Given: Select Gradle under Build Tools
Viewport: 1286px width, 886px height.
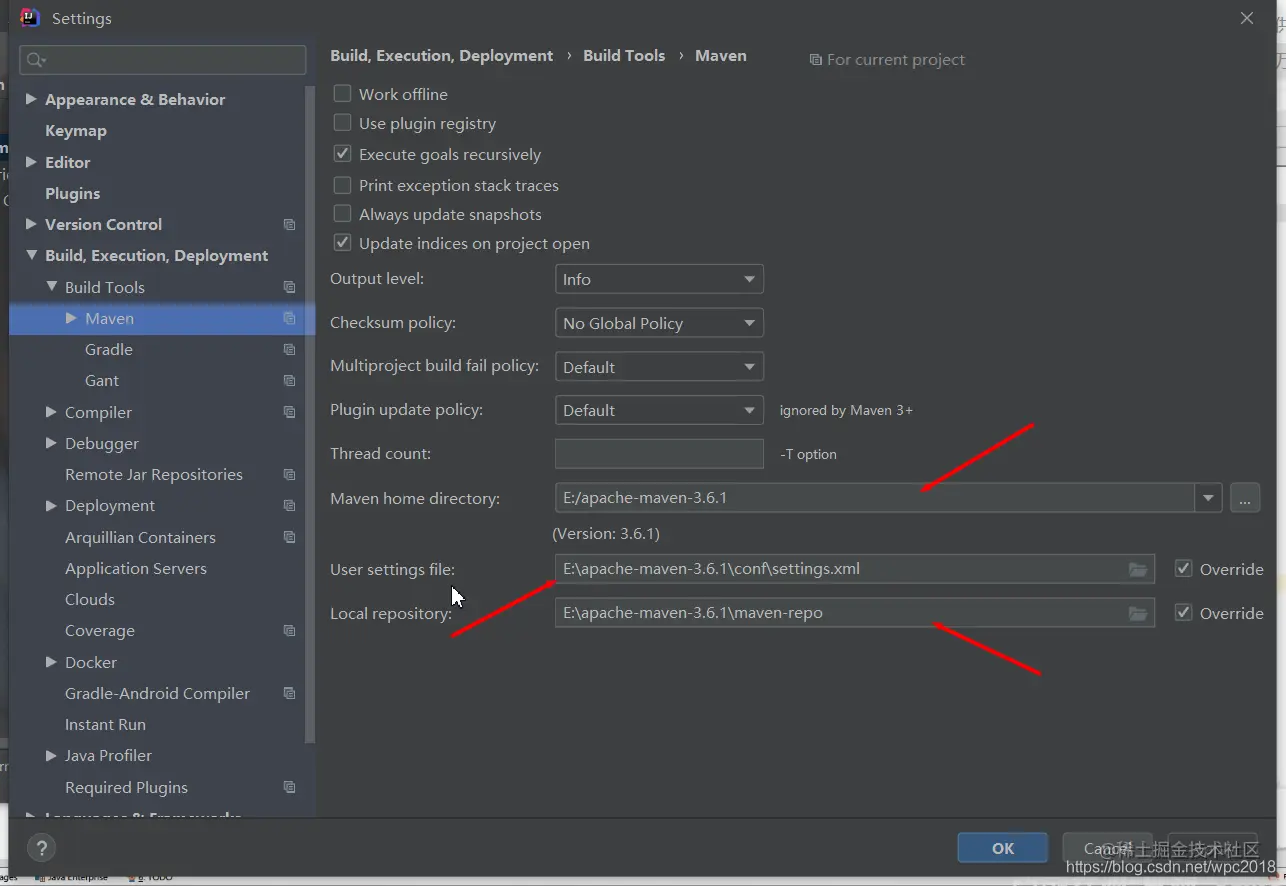Looking at the screenshot, I should 109,350.
